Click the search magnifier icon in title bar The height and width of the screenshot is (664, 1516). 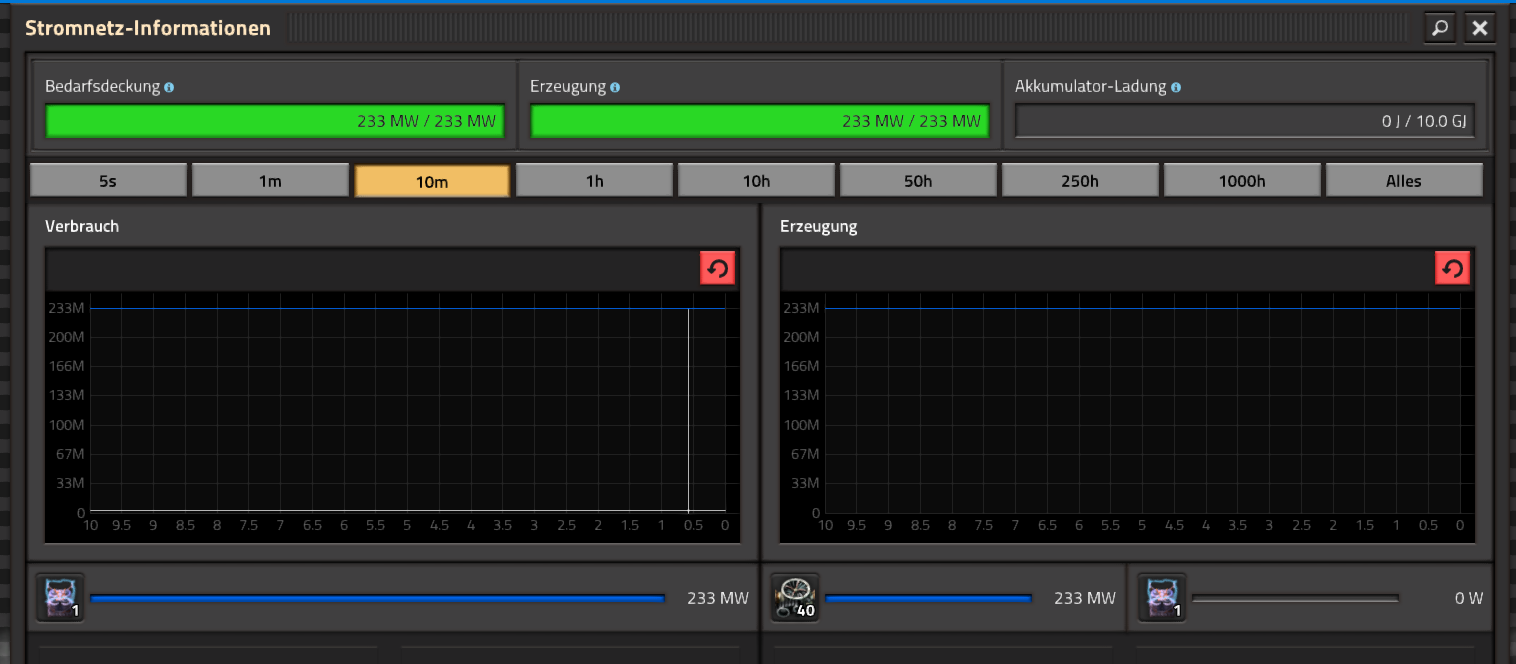click(1439, 28)
